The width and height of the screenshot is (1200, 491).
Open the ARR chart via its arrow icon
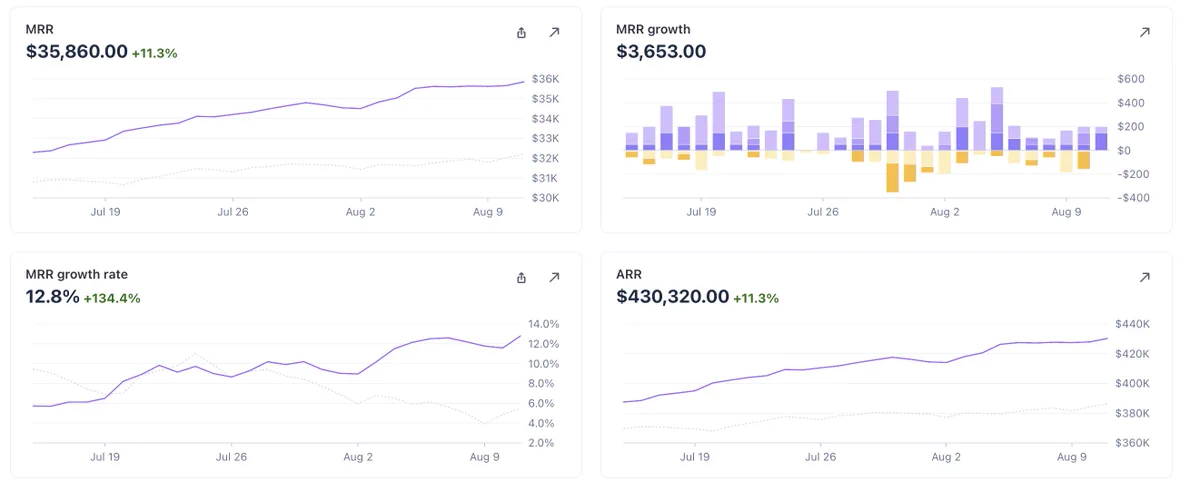pyautogui.click(x=1145, y=277)
